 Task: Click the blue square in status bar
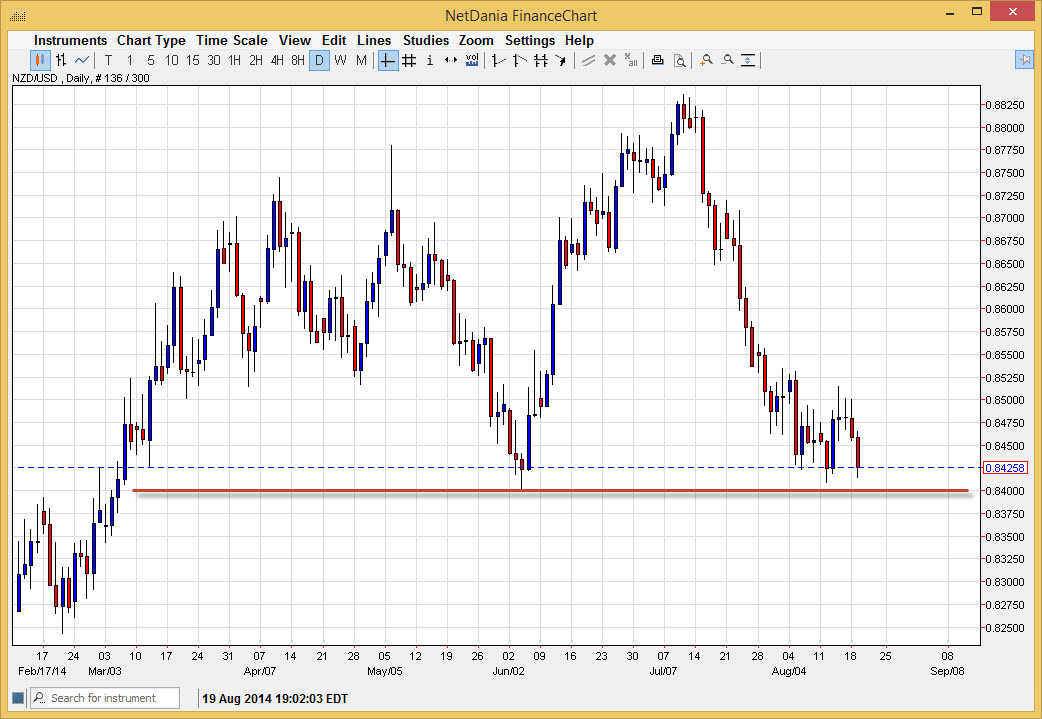click(17, 697)
